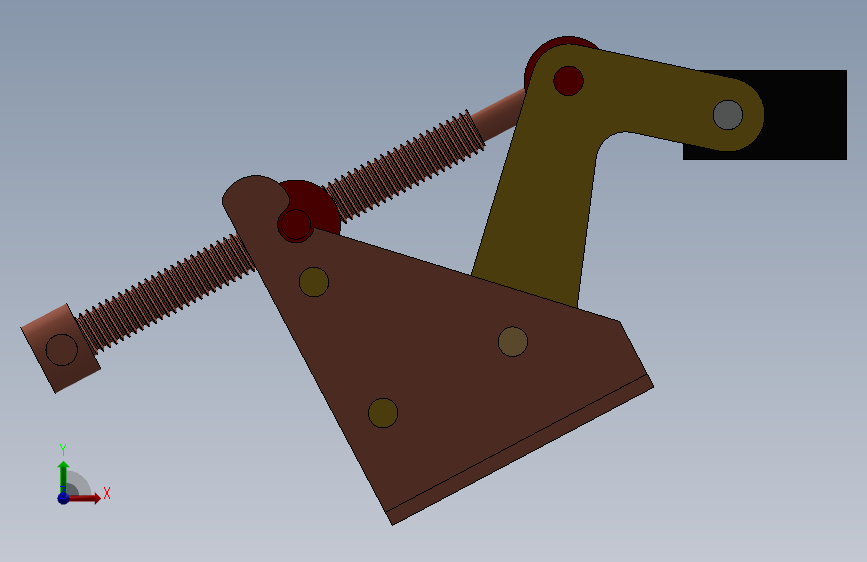Click the blue Z axis ball of the triad

(x=63, y=498)
